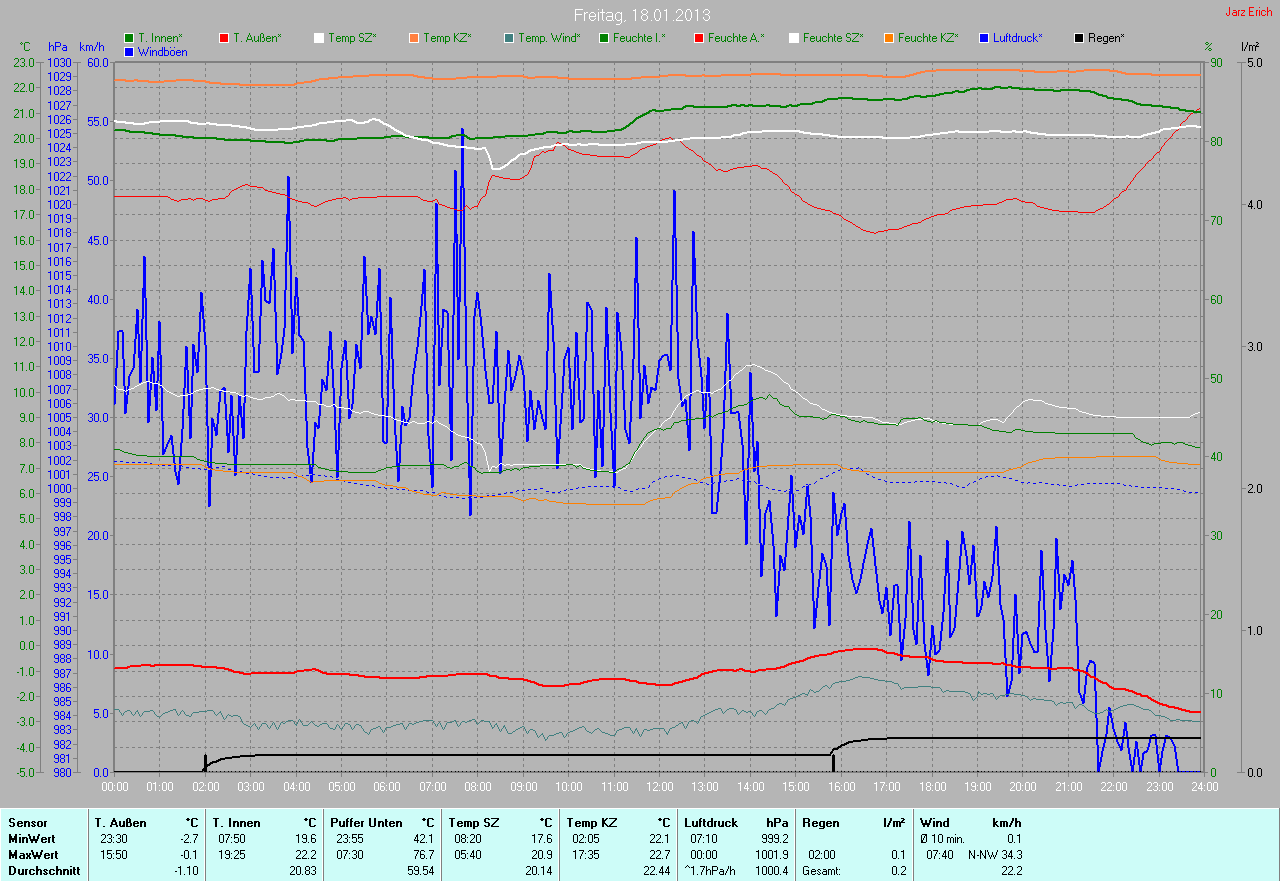Click the black Regen legend swatch
The image size is (1280, 881).
coord(1079,38)
